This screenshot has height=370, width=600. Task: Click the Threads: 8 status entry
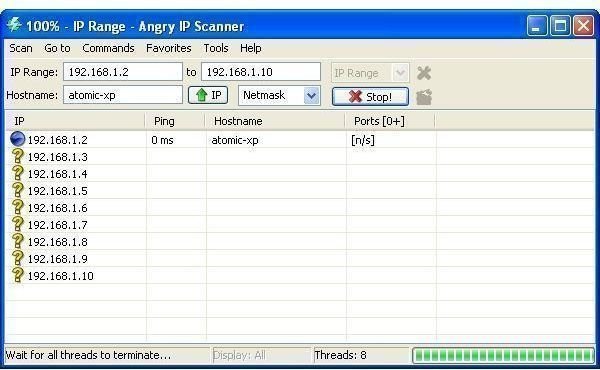coord(340,355)
